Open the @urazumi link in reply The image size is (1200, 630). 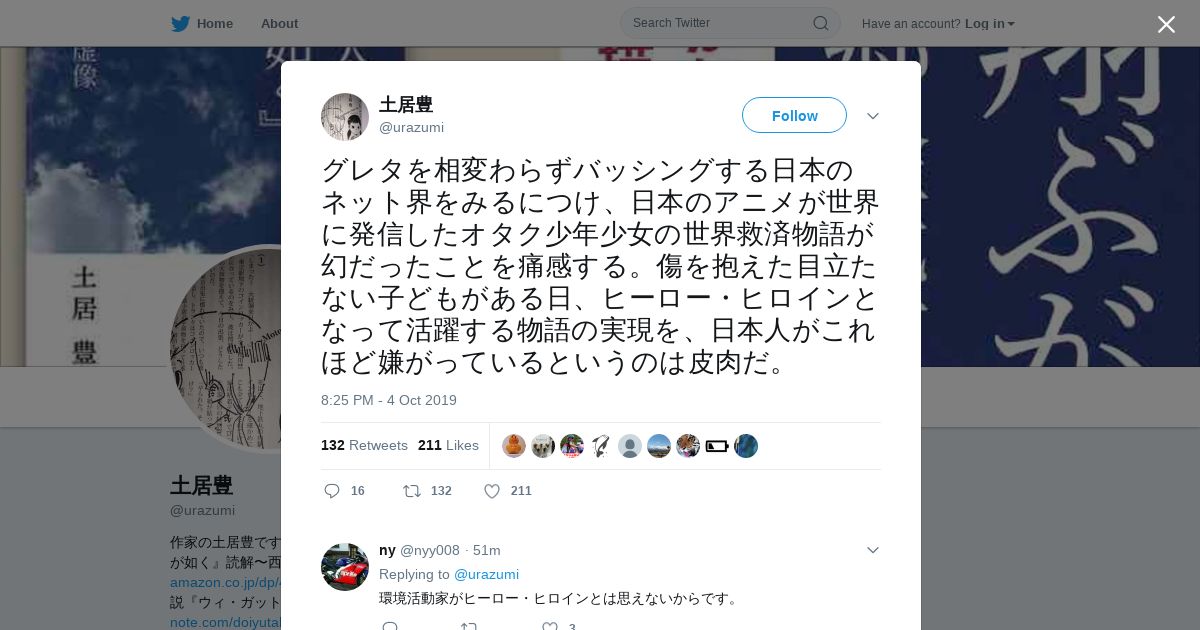coord(486,574)
